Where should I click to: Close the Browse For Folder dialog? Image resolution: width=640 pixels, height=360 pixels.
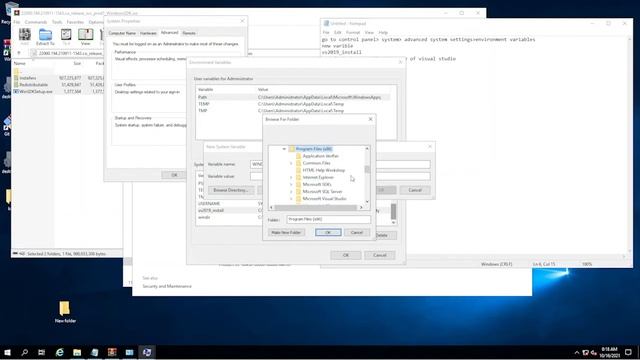(370, 119)
